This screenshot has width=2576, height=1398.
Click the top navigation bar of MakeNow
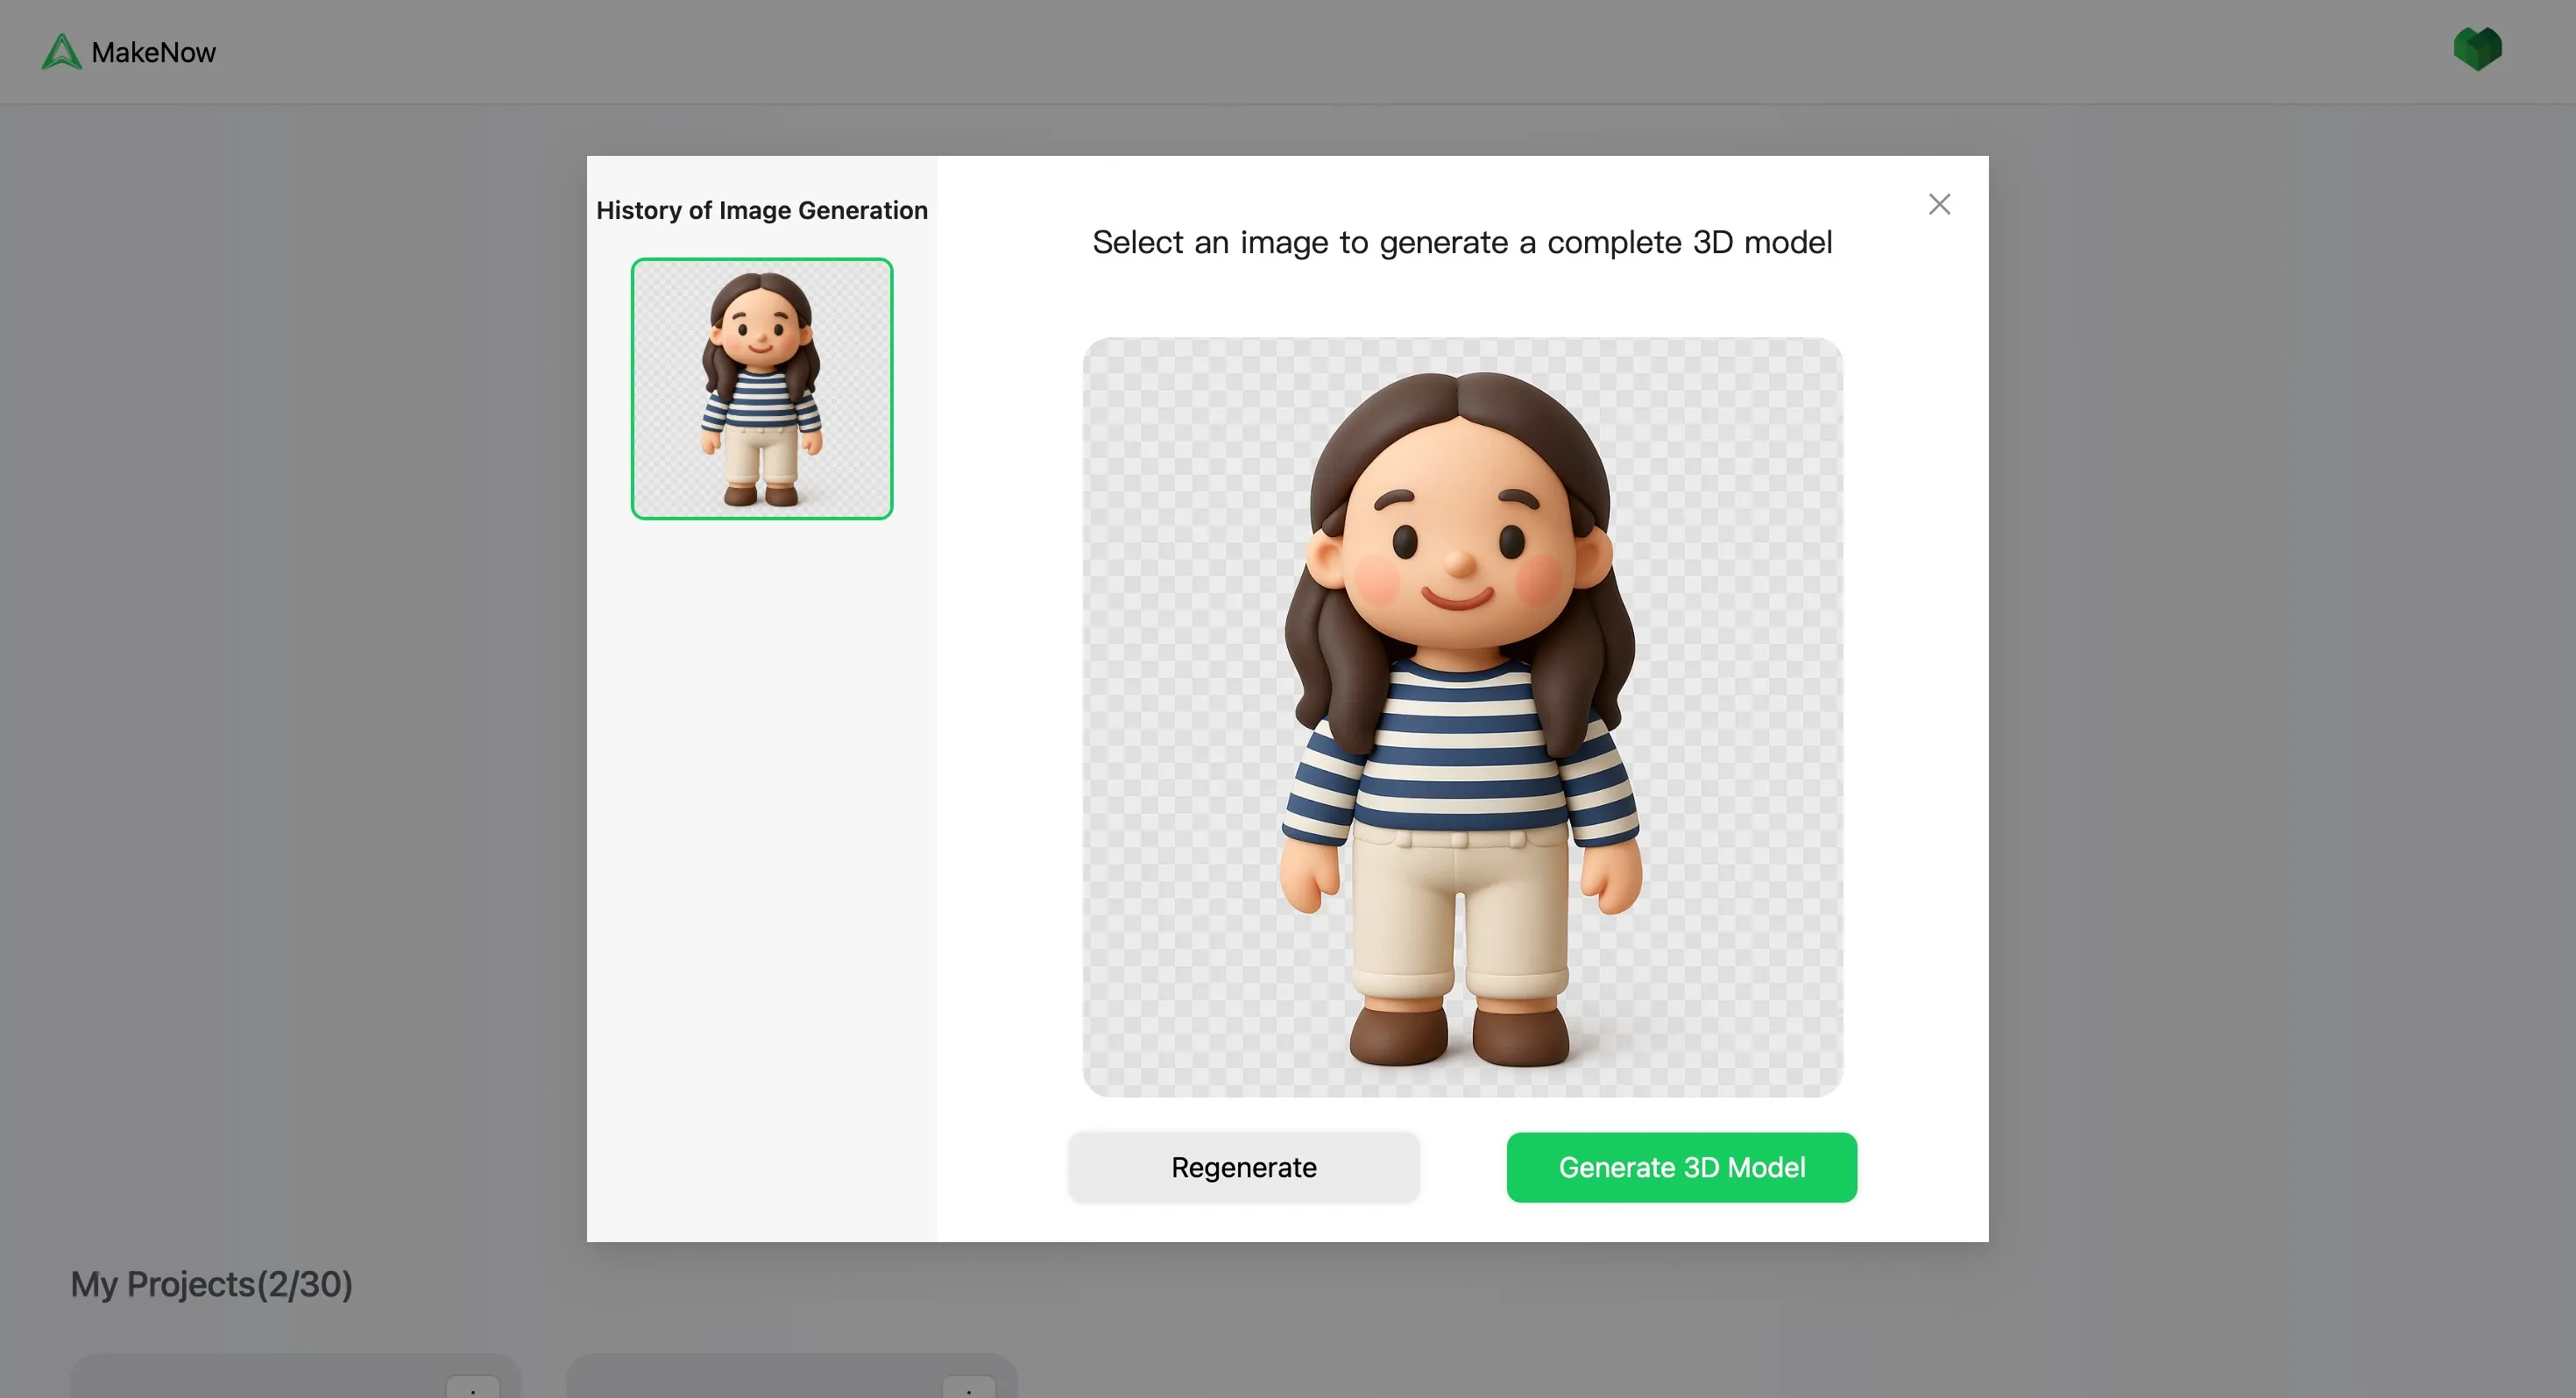pos(1288,51)
